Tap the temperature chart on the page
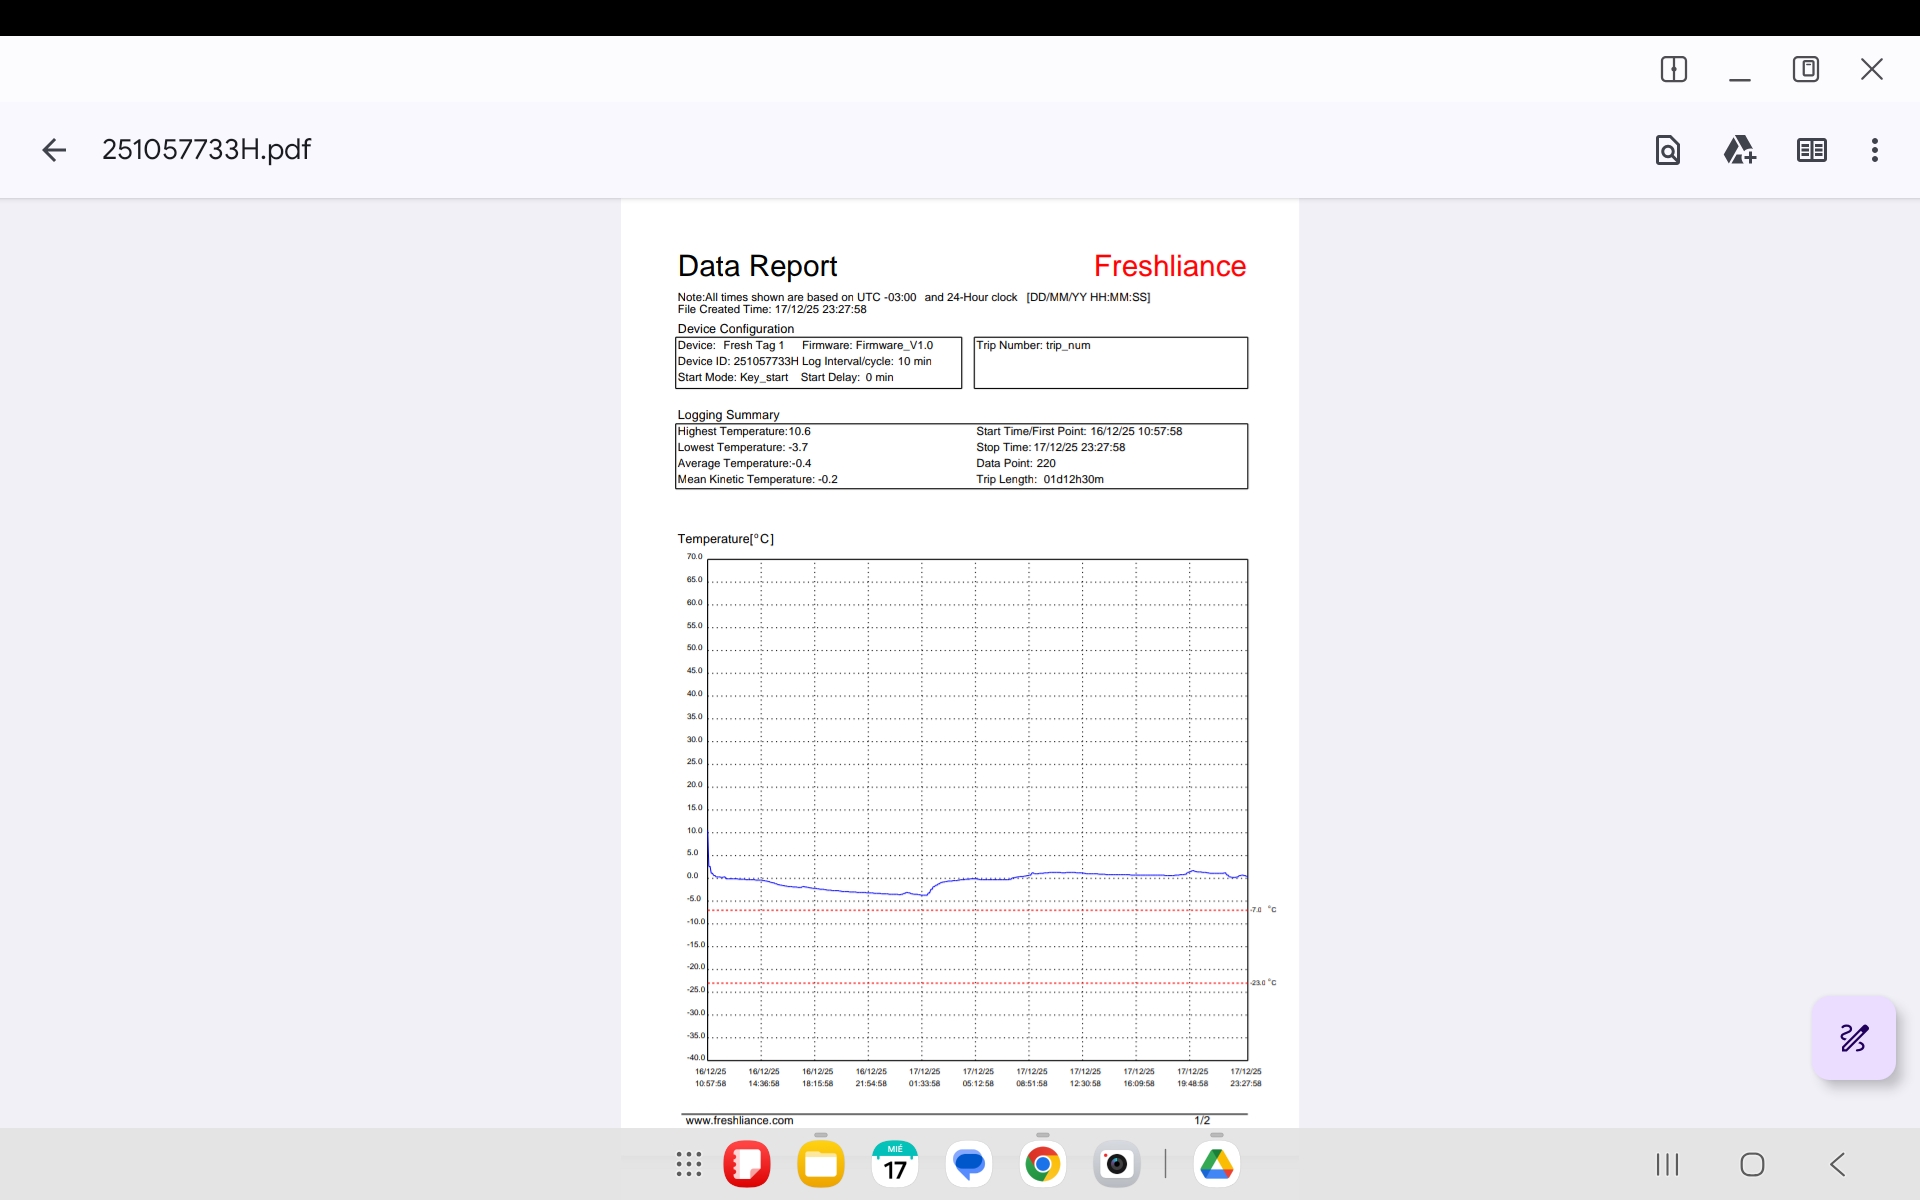The width and height of the screenshot is (1920, 1200). (x=977, y=809)
